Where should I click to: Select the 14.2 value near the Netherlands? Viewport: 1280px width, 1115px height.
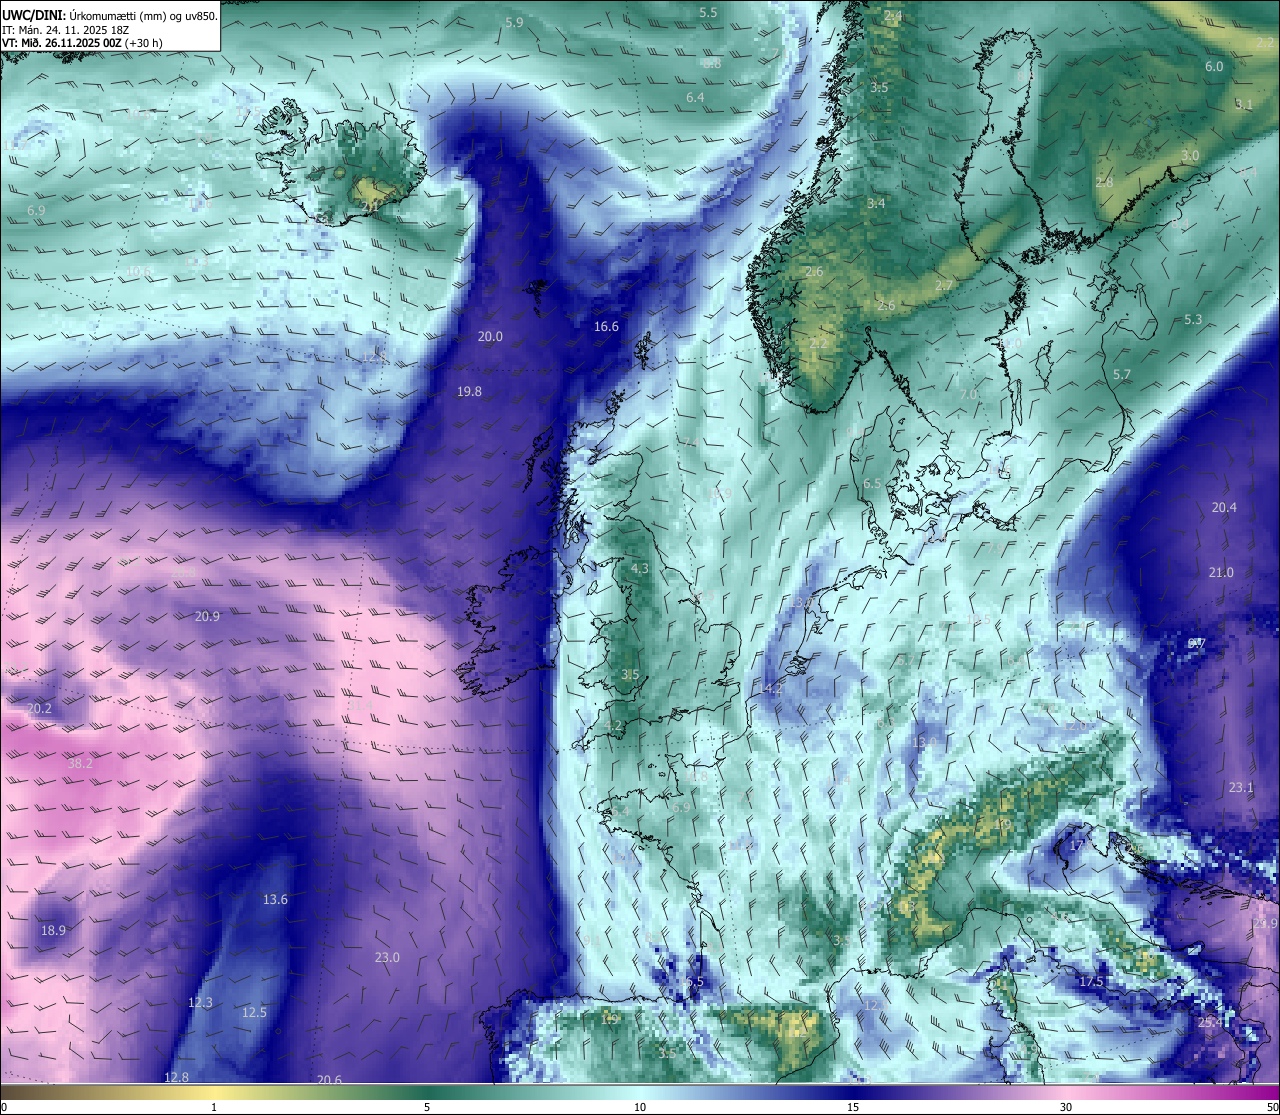(x=770, y=689)
